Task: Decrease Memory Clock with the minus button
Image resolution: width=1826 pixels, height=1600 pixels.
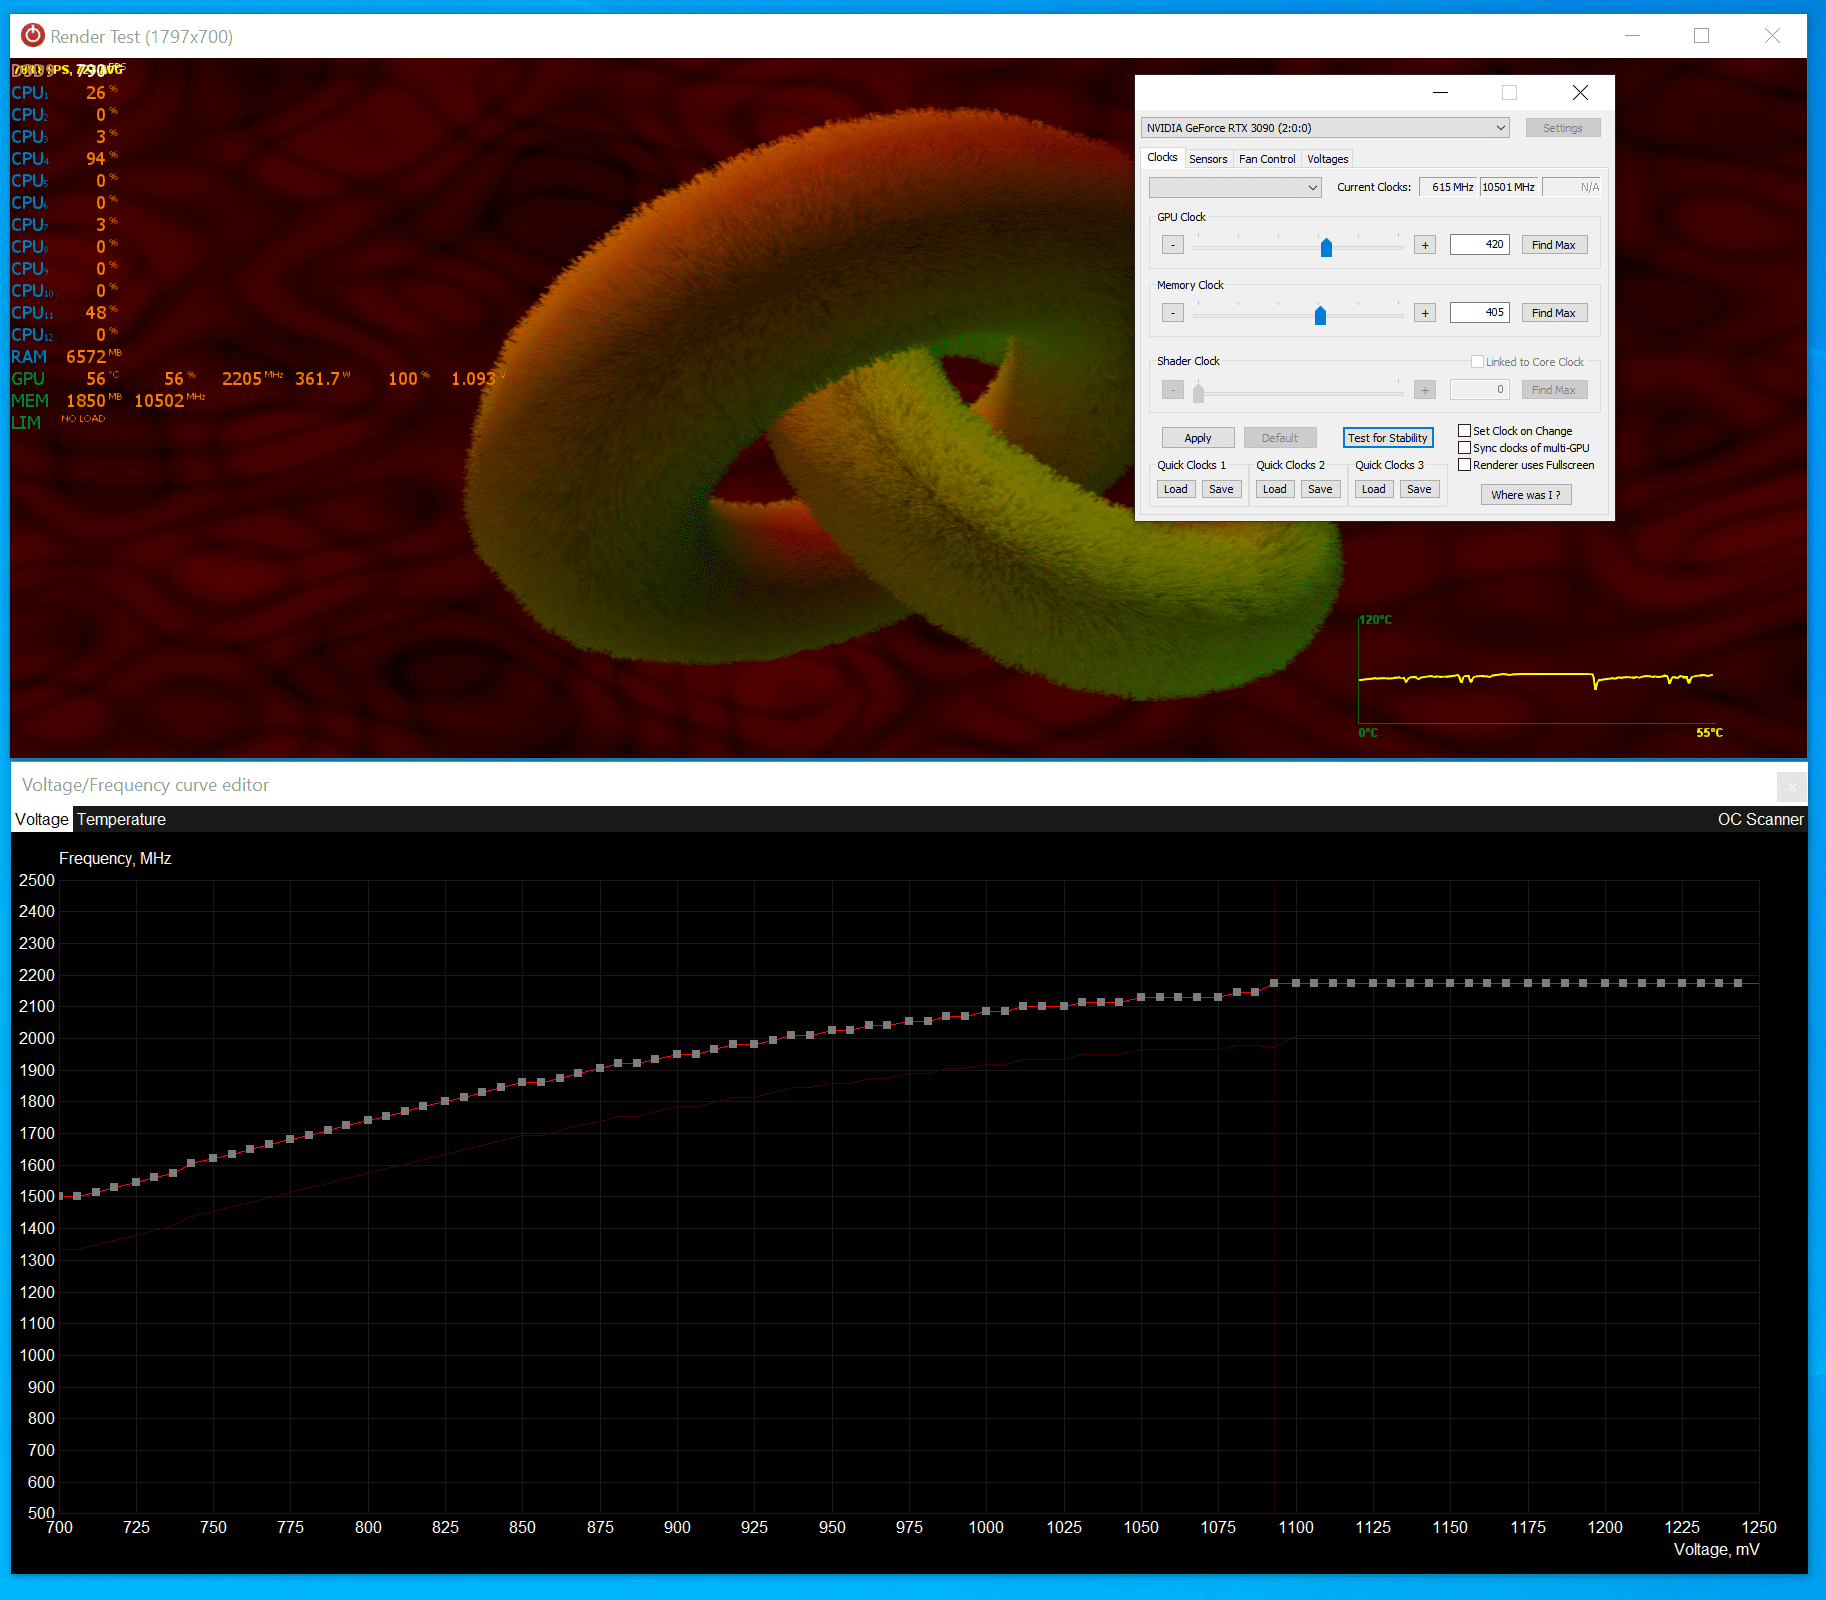Action: (1173, 313)
